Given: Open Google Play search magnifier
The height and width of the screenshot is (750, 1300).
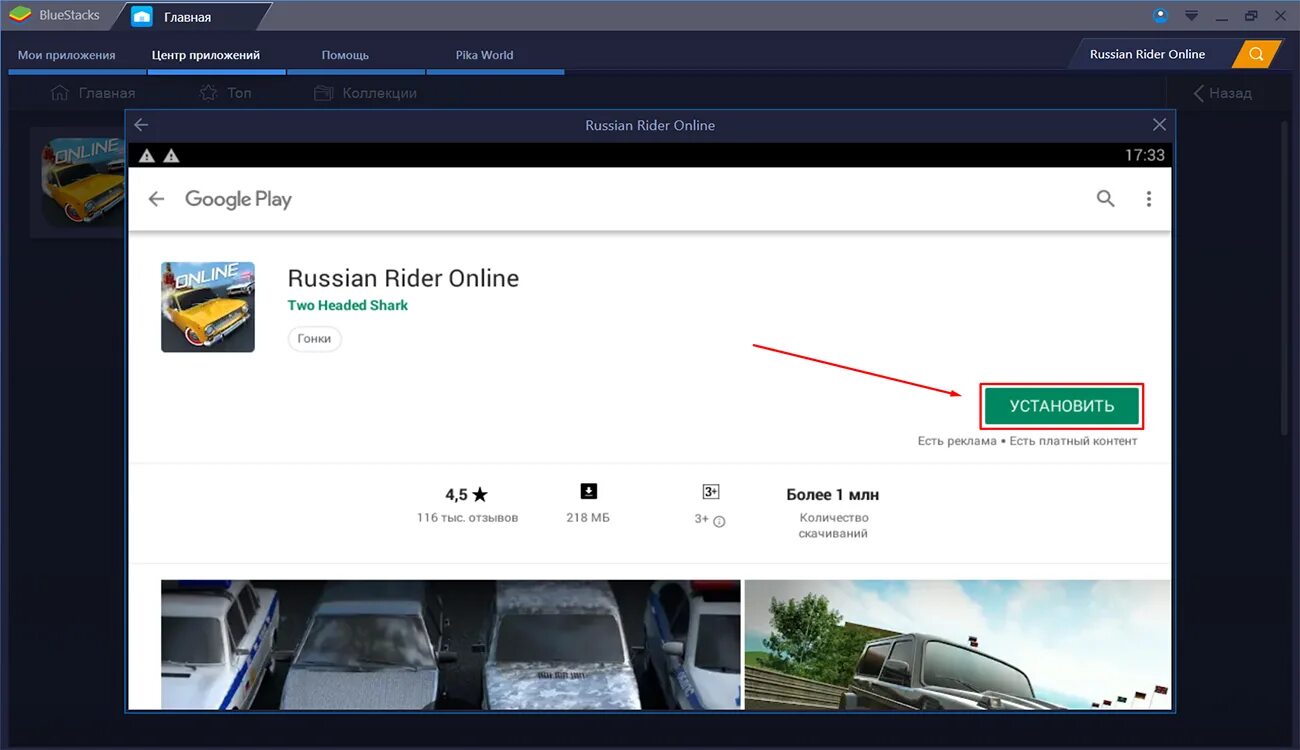Looking at the screenshot, I should click(x=1105, y=199).
